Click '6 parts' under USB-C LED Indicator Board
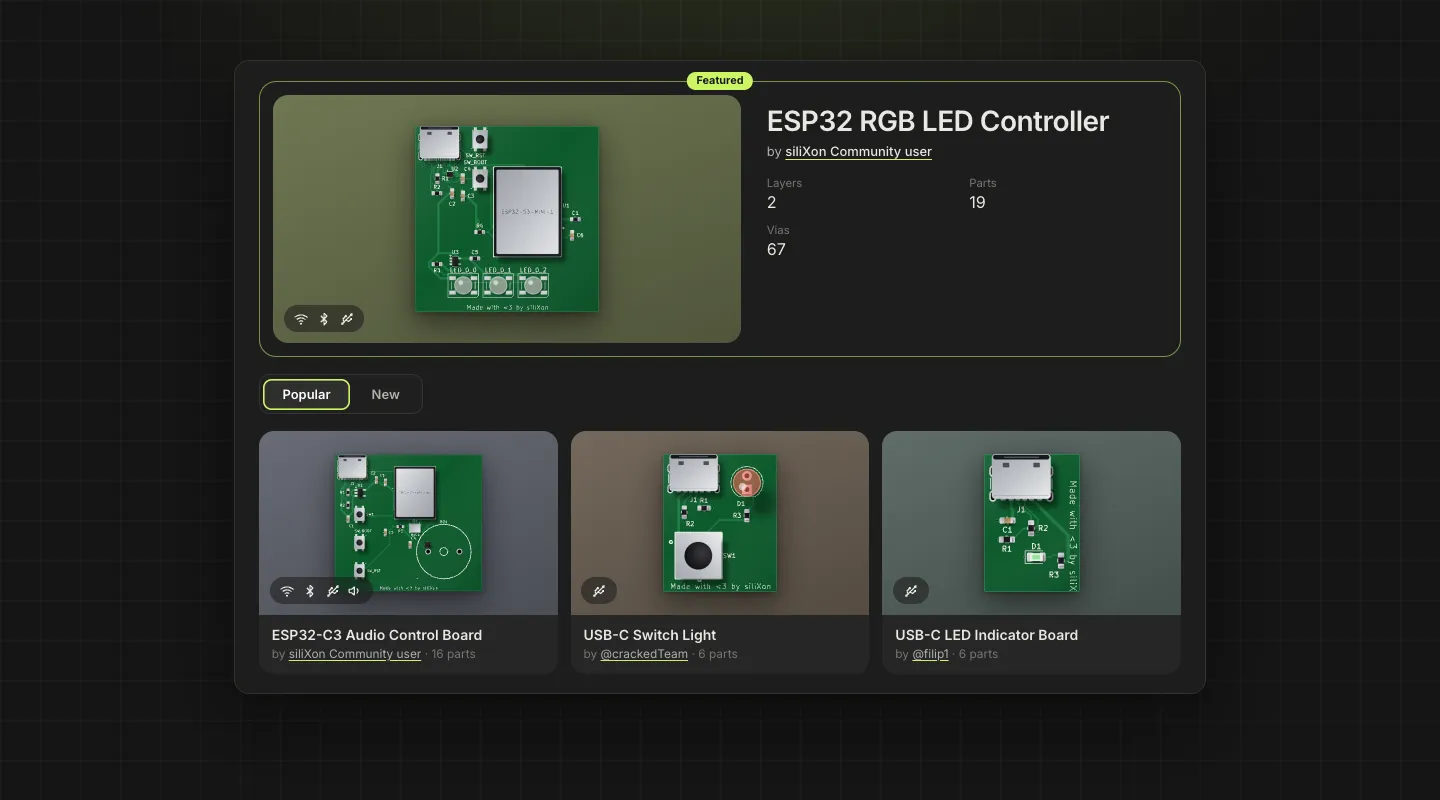Image resolution: width=1440 pixels, height=800 pixels. (978, 654)
